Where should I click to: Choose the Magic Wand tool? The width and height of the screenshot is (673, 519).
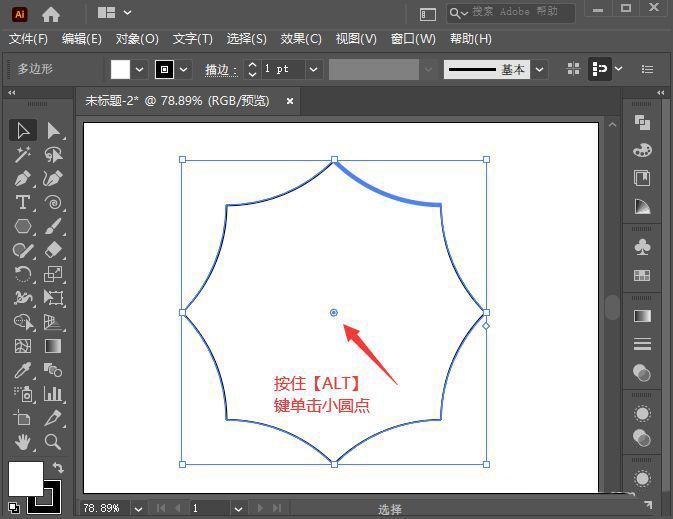23,155
